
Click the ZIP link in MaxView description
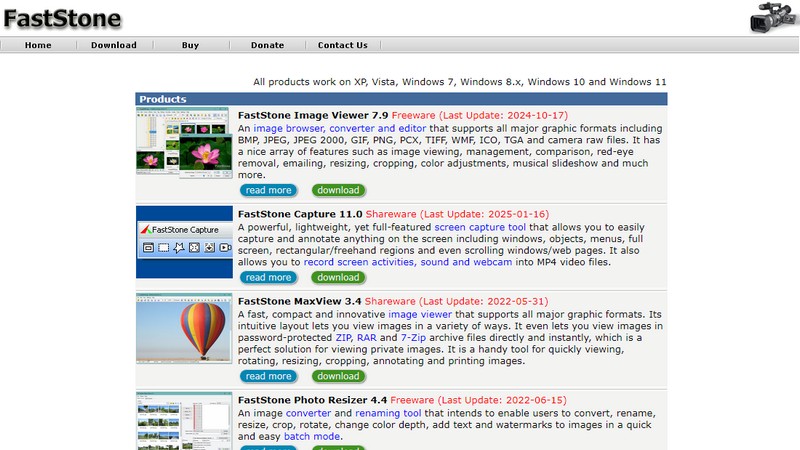click(343, 338)
